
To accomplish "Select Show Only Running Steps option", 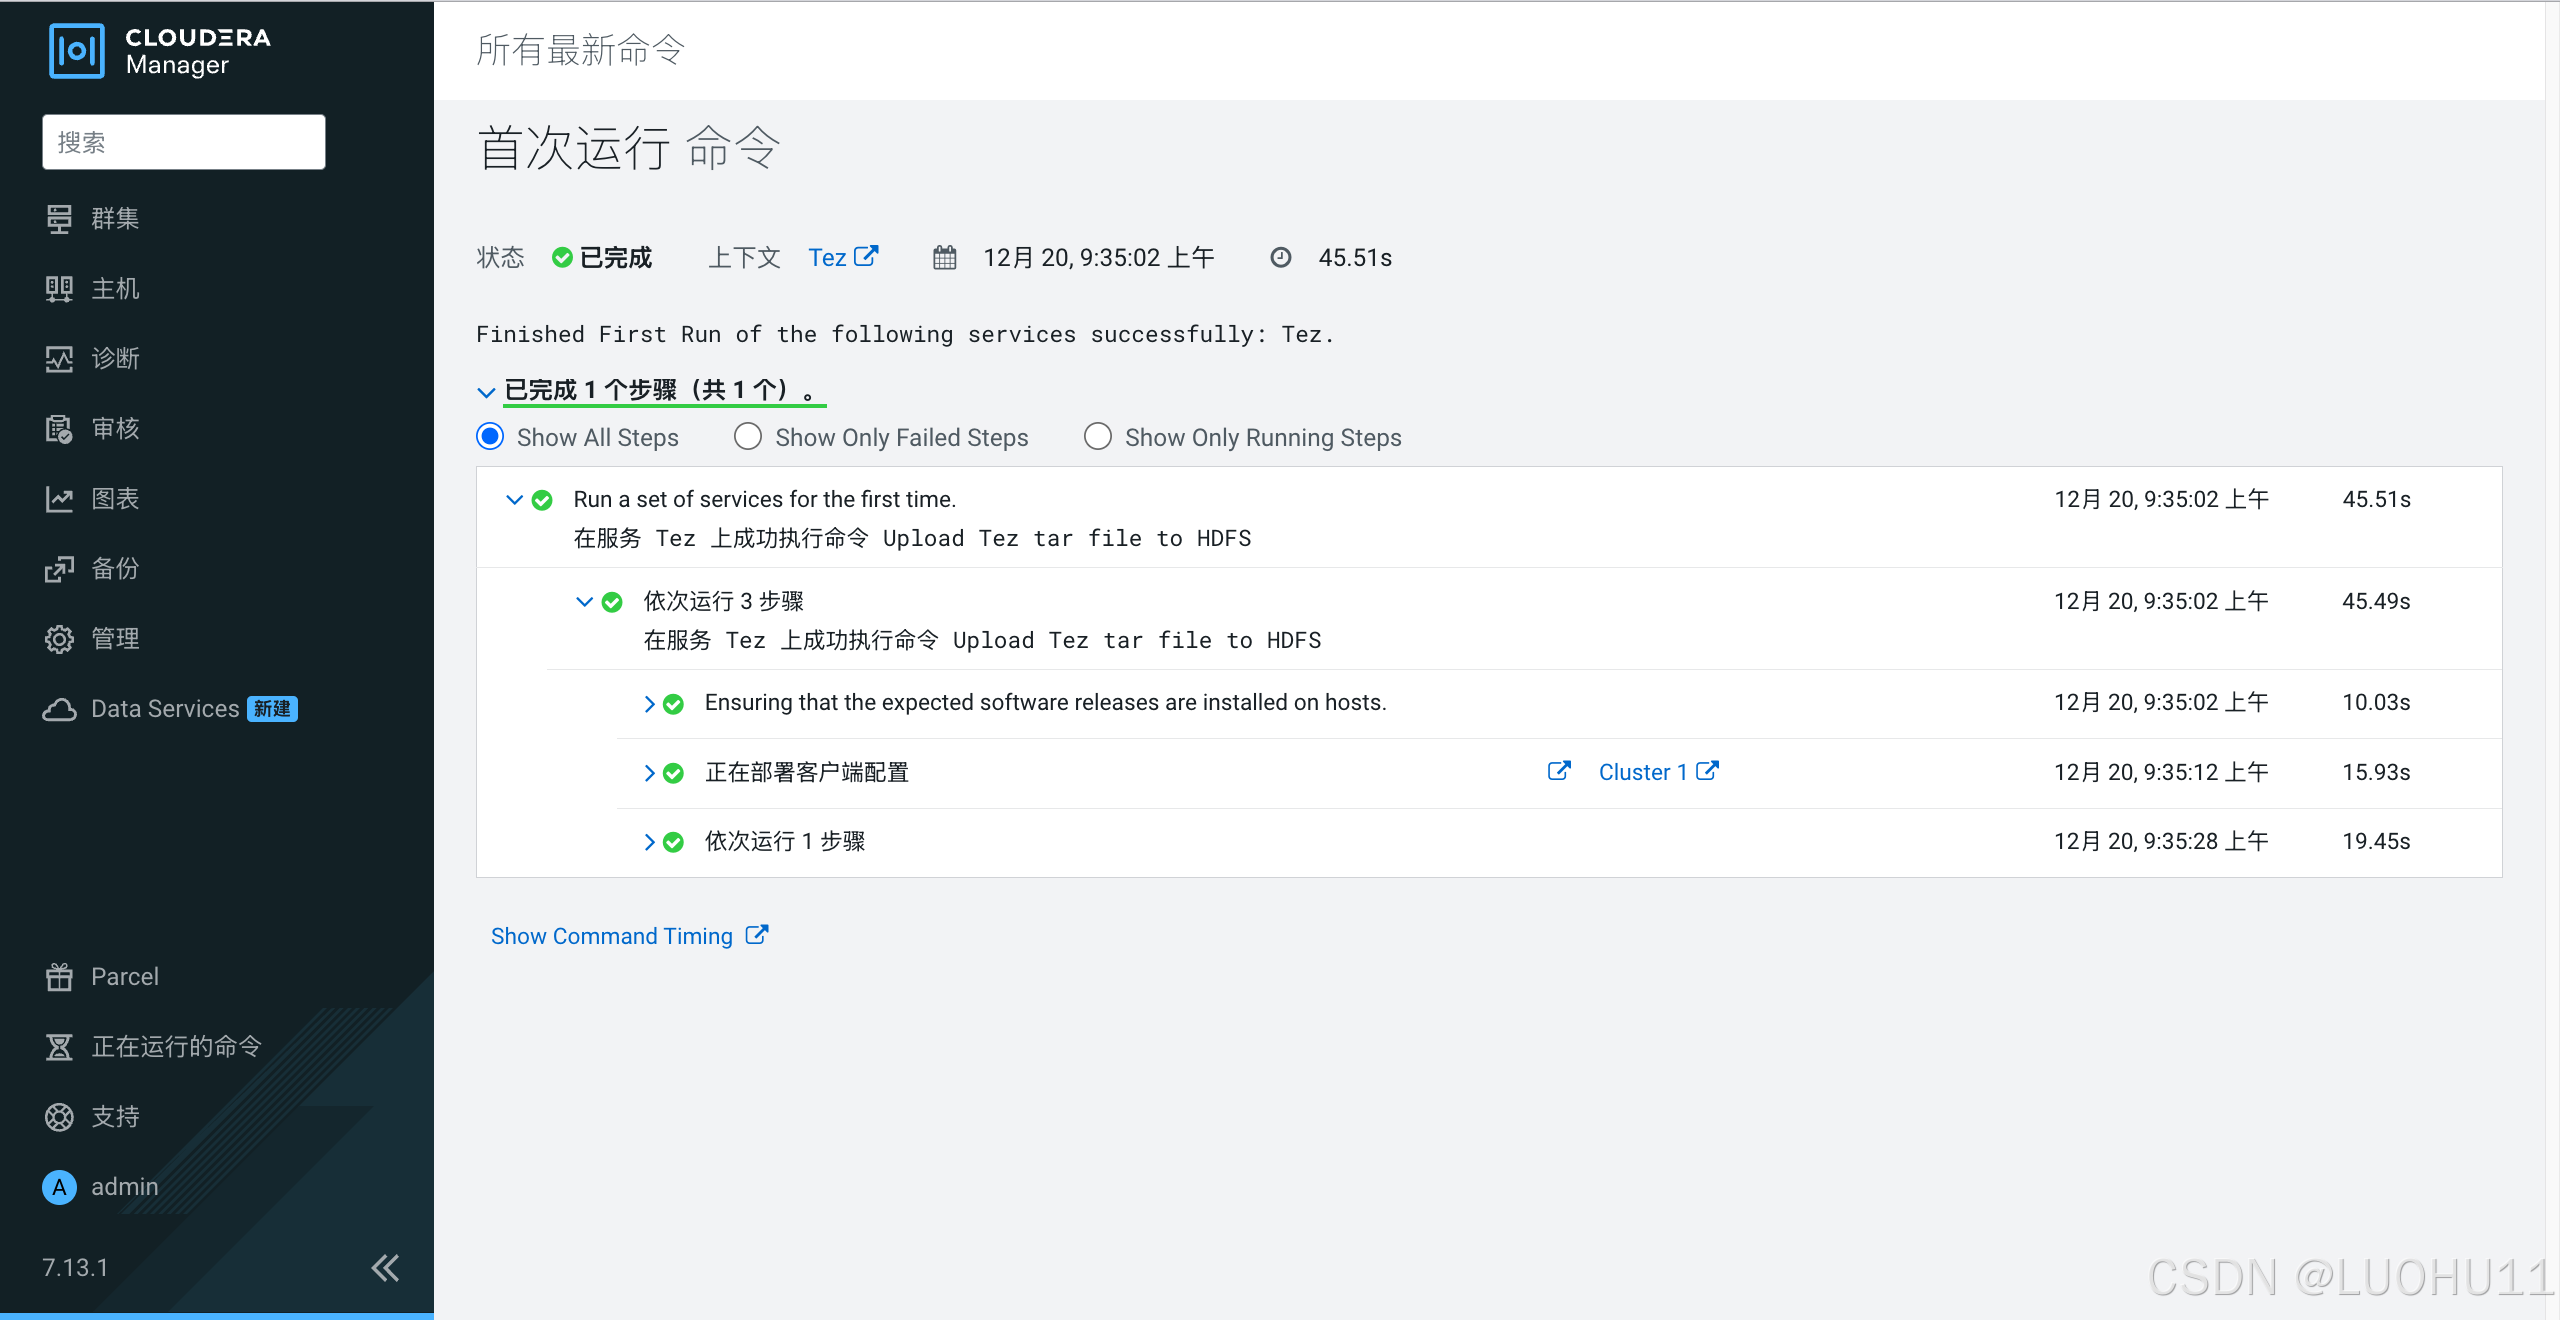I will [x=1097, y=437].
